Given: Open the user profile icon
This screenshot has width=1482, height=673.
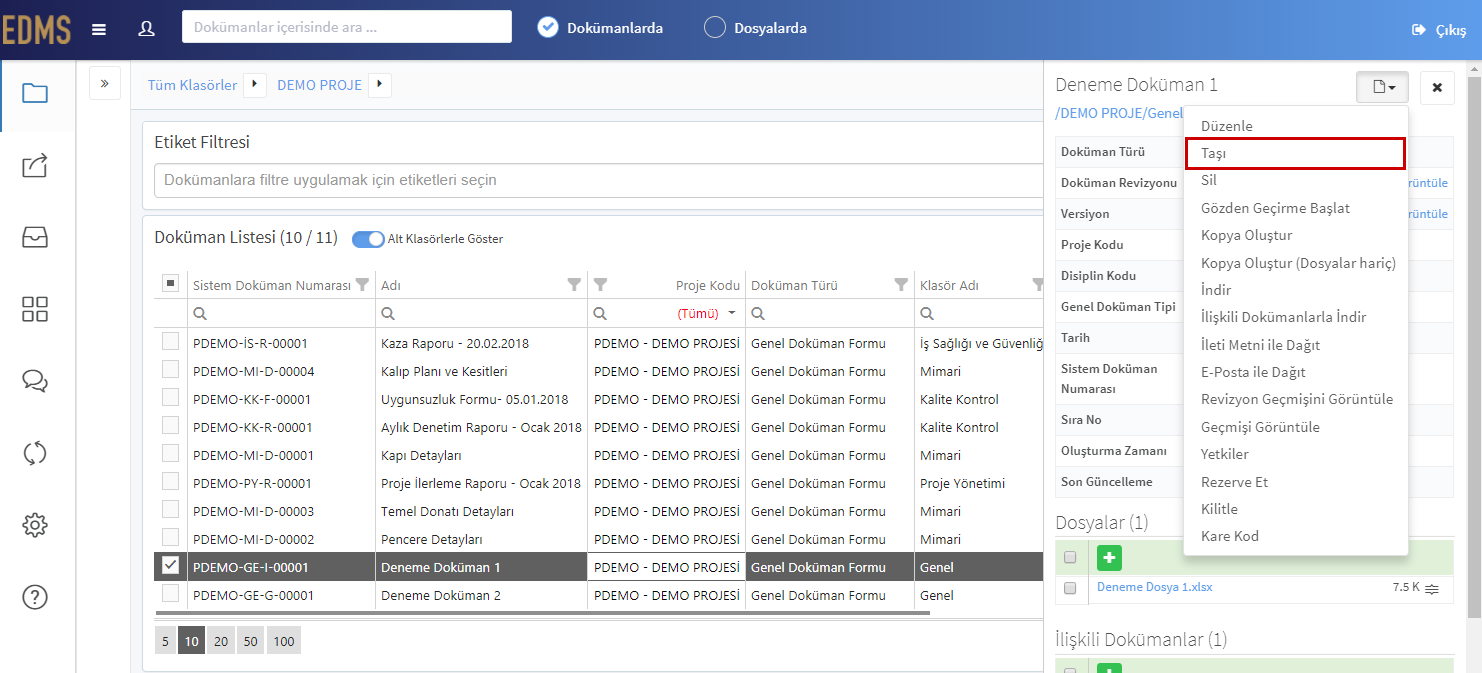Looking at the screenshot, I should [x=146, y=29].
